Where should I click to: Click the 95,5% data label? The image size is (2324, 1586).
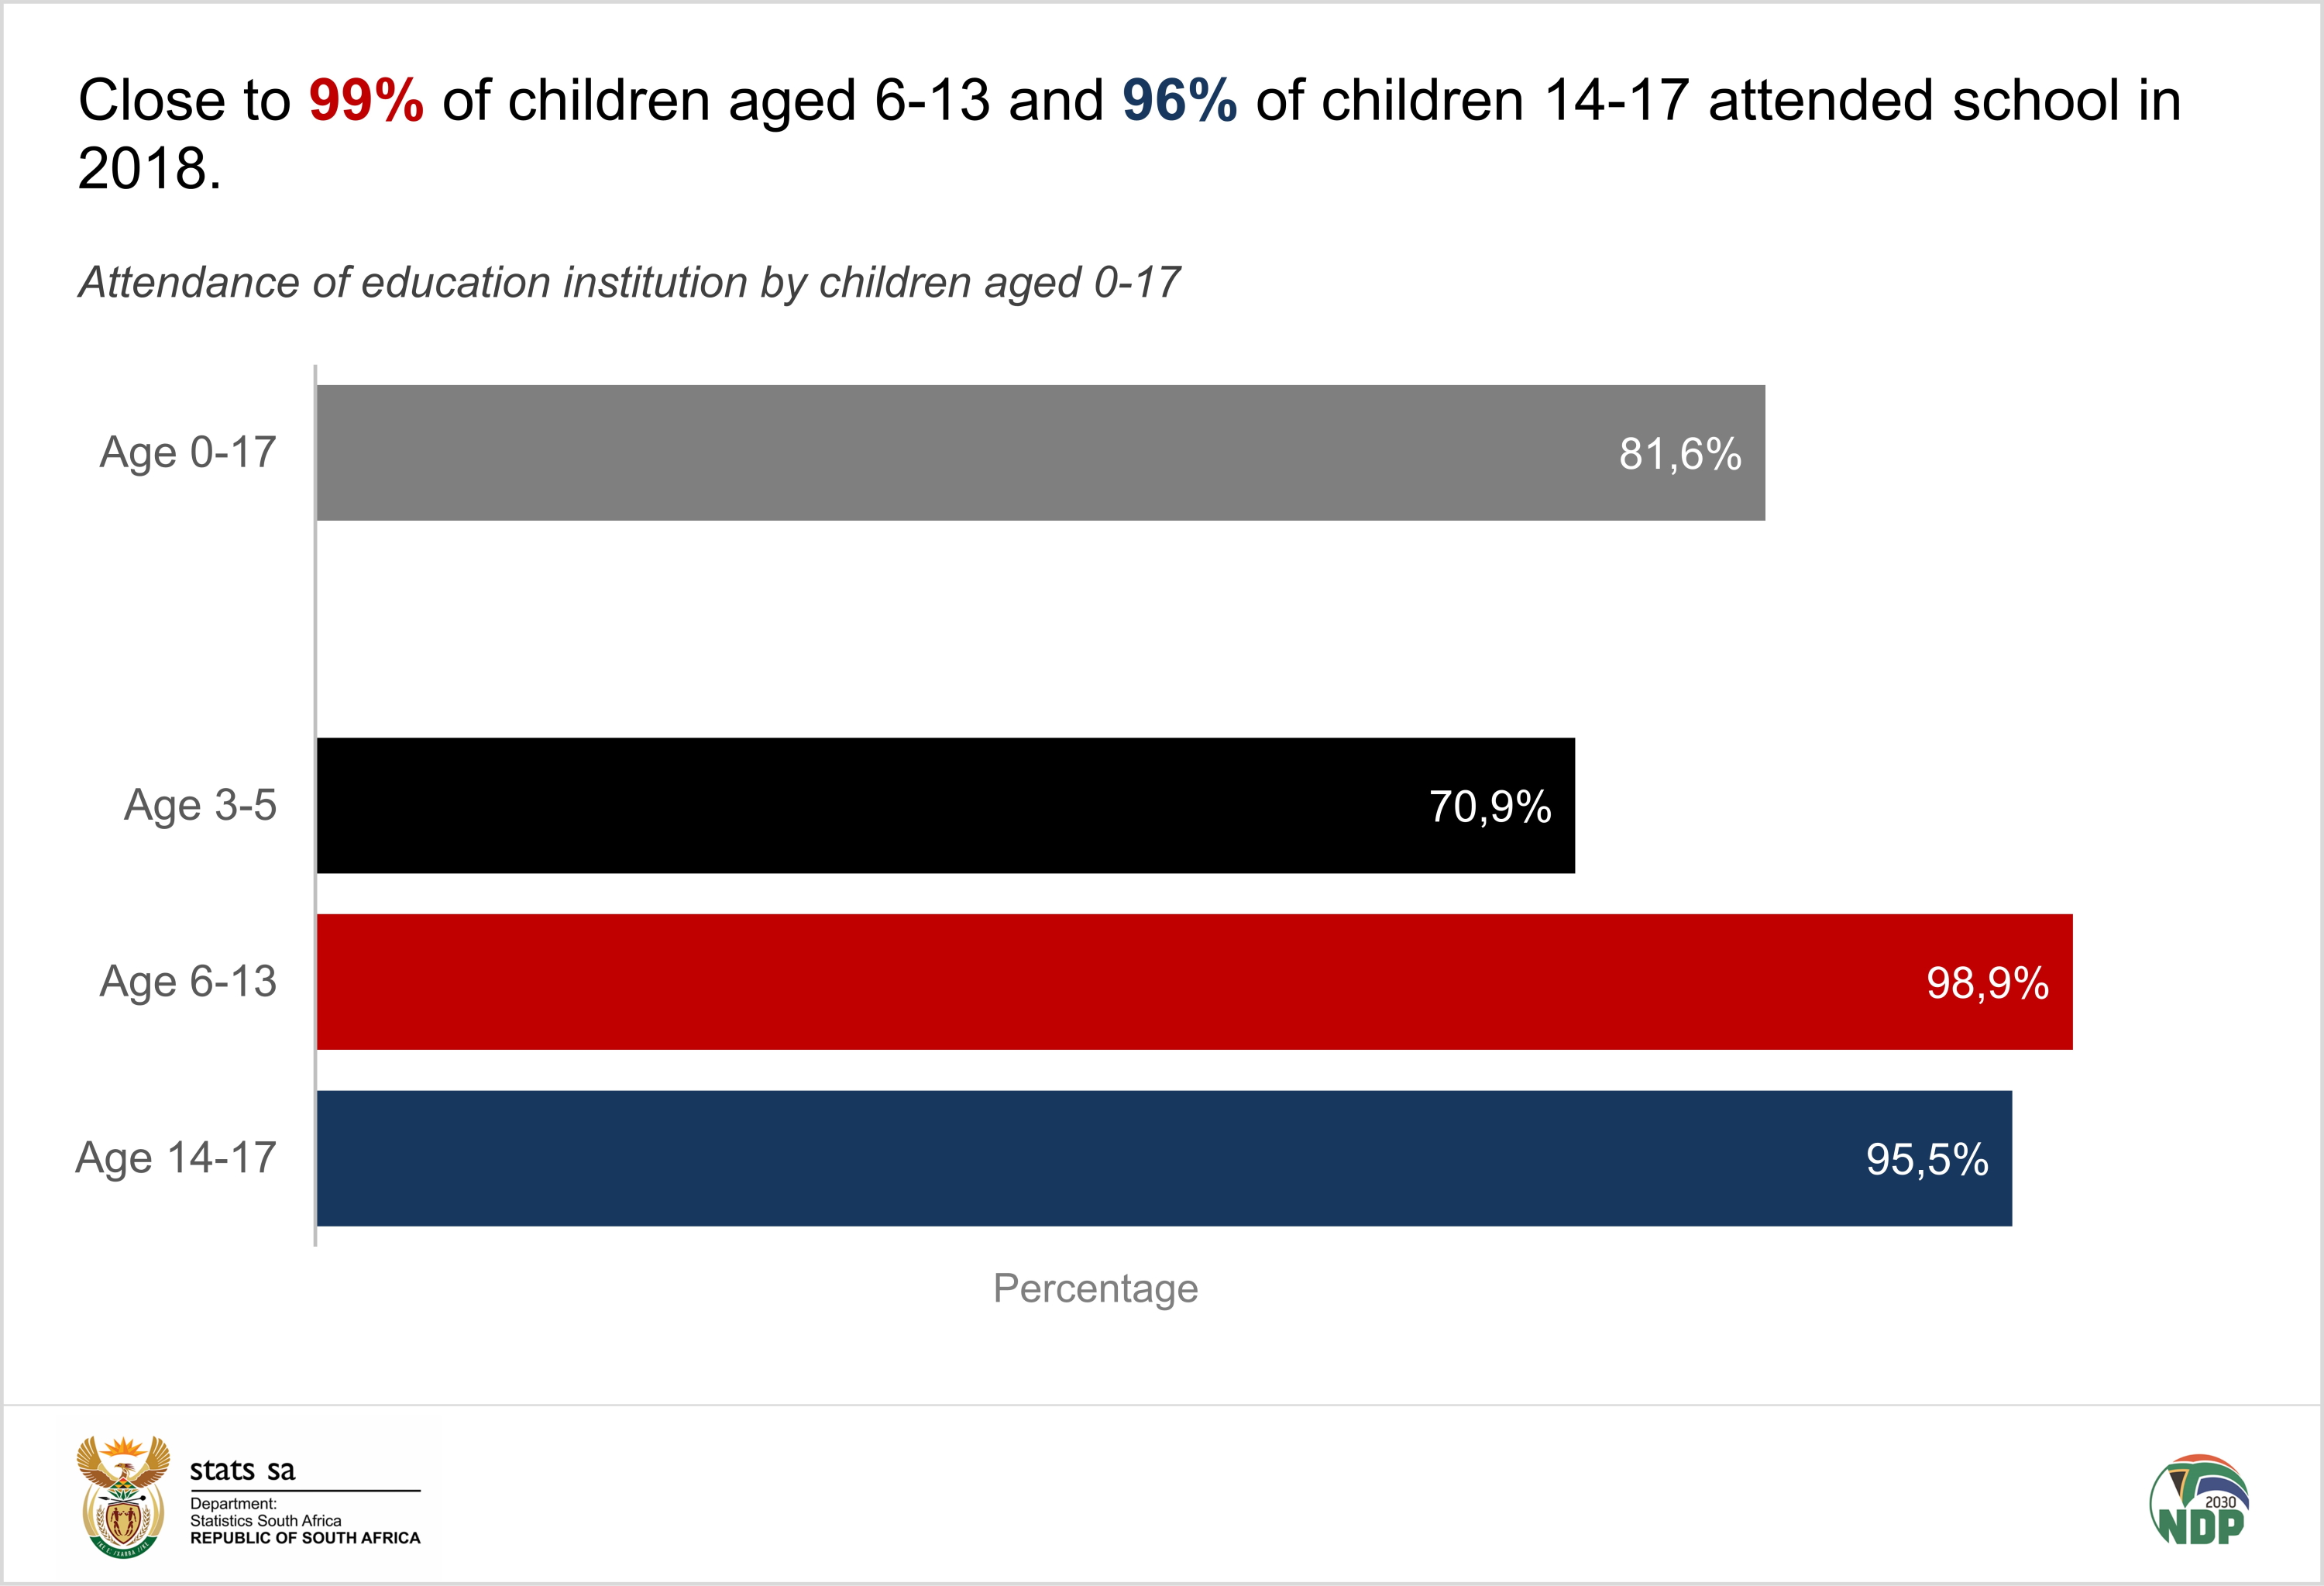pos(1927,1160)
